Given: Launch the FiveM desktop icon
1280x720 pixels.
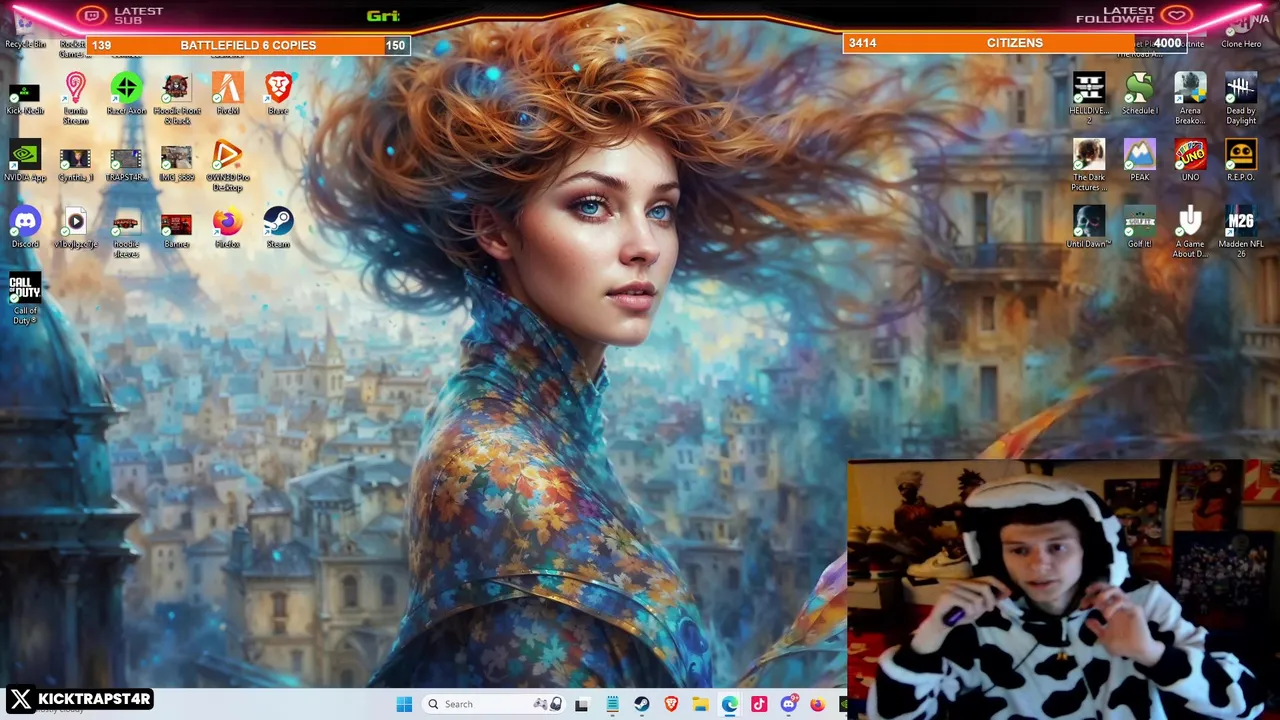Looking at the screenshot, I should 227,95.
